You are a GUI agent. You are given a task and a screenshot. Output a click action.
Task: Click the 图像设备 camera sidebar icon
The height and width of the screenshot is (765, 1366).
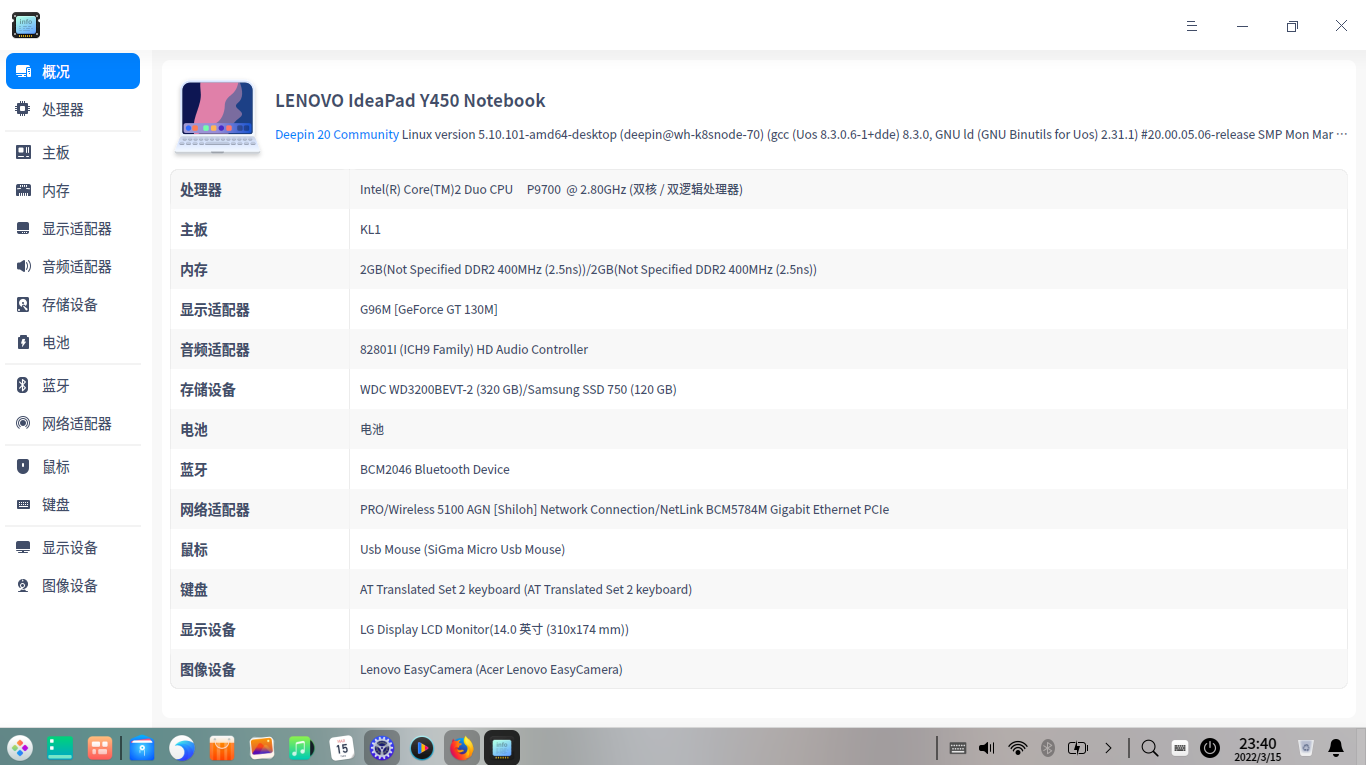click(23, 585)
